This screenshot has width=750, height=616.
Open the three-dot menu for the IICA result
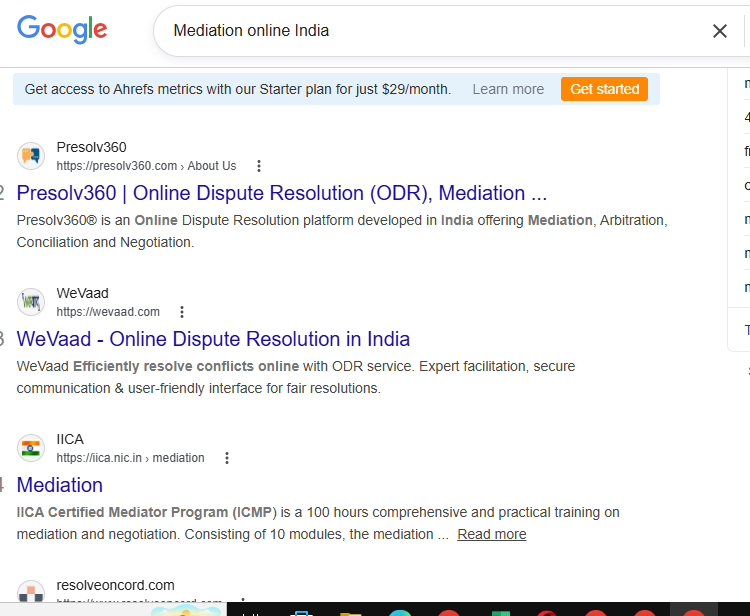227,458
